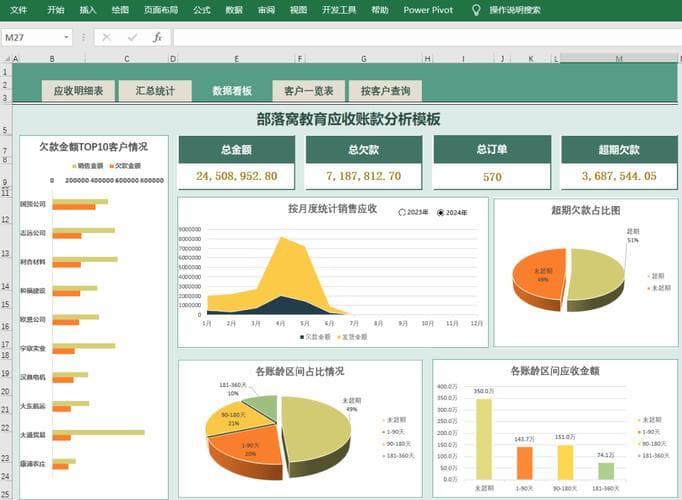Viewport: 682px width, 500px height.
Task: Select column M header
Action: coord(619,59)
